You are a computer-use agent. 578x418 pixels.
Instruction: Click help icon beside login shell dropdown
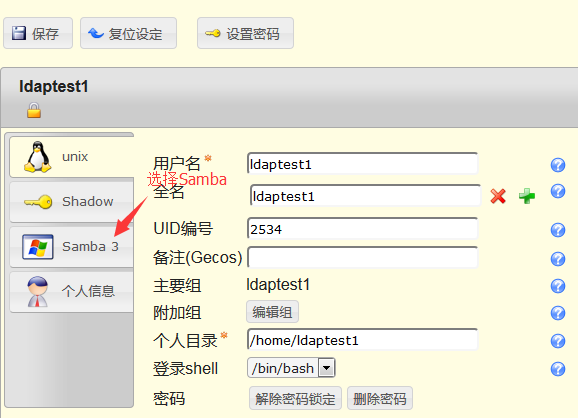[558, 369]
